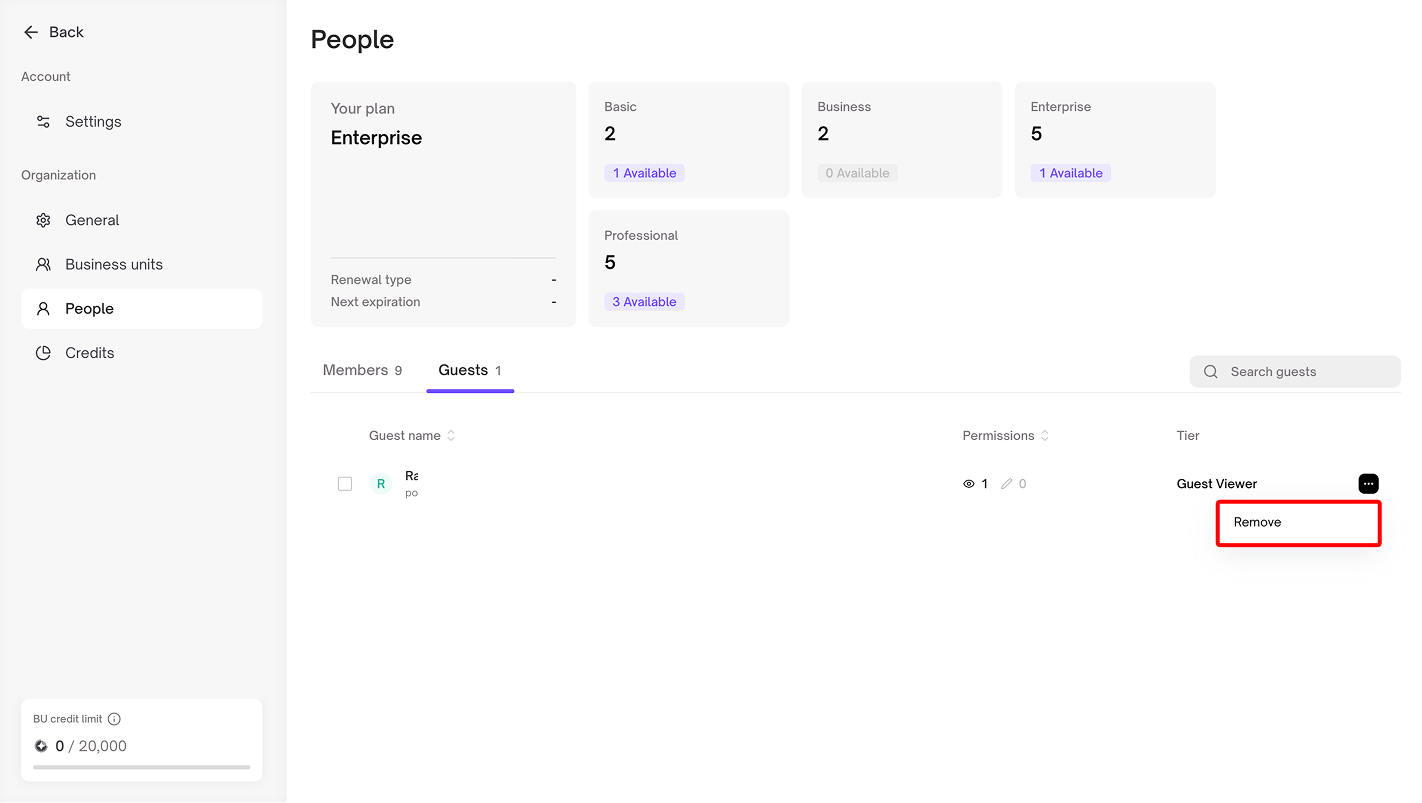Go to Business units page

[113, 264]
